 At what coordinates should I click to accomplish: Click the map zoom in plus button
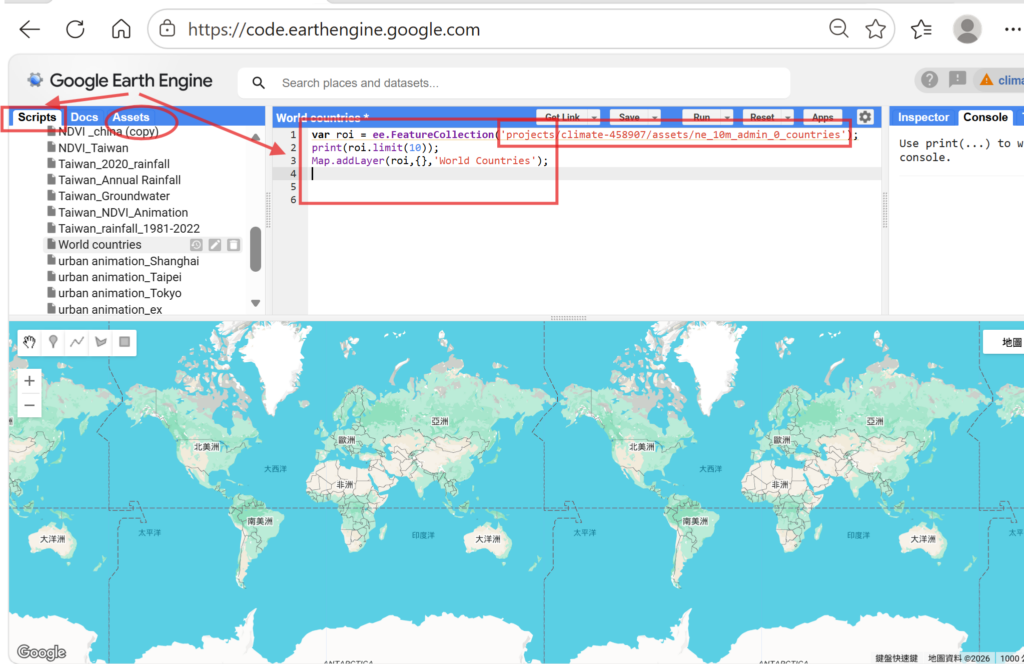pos(30,381)
